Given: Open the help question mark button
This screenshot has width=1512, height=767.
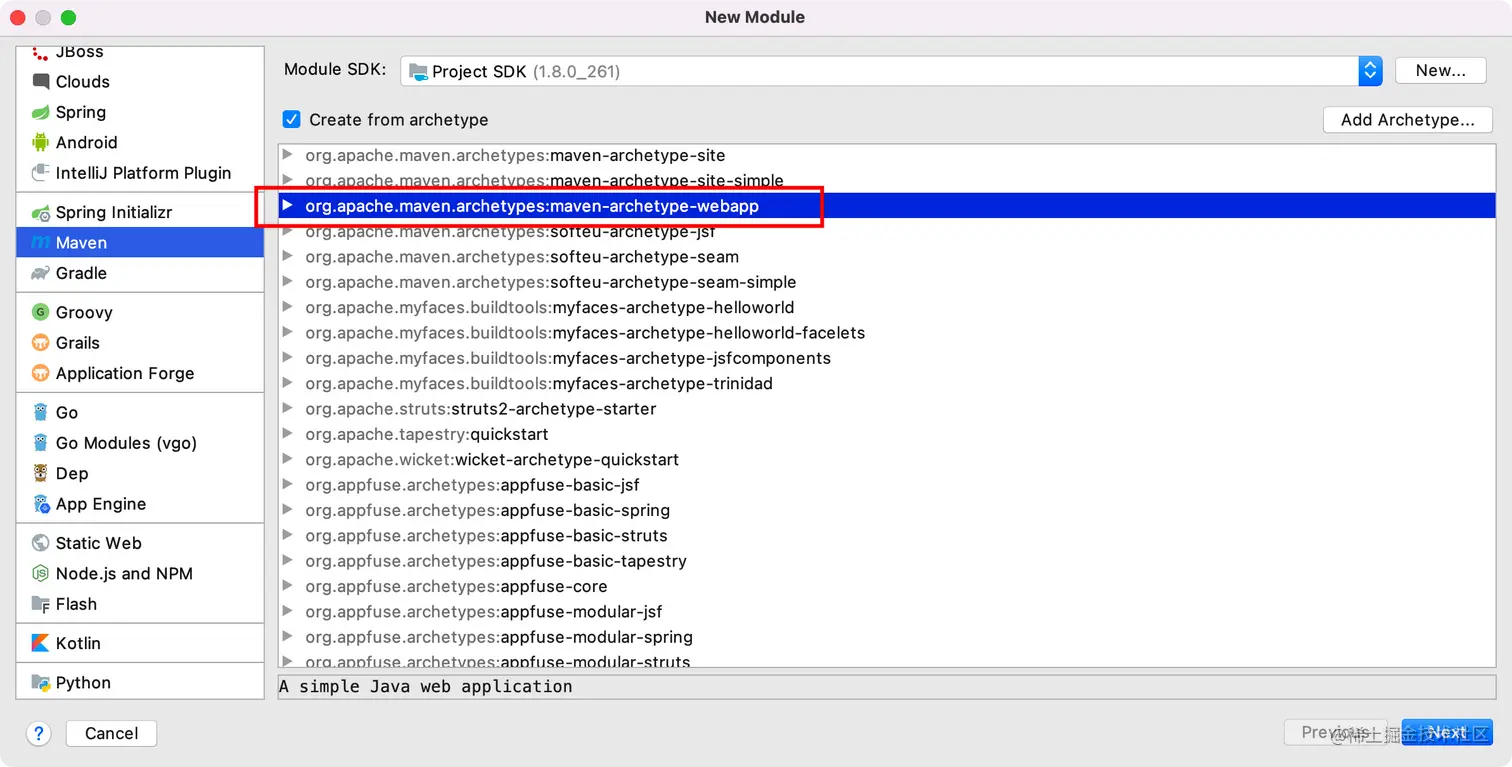Looking at the screenshot, I should (38, 733).
